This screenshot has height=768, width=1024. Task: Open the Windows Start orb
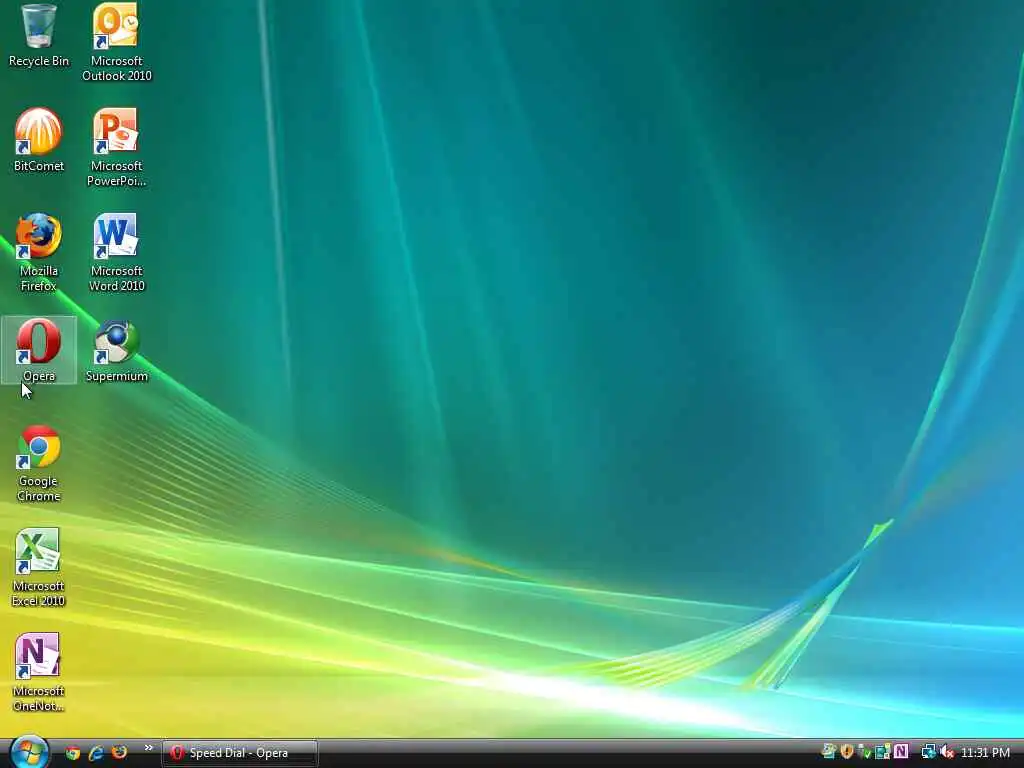[29, 752]
